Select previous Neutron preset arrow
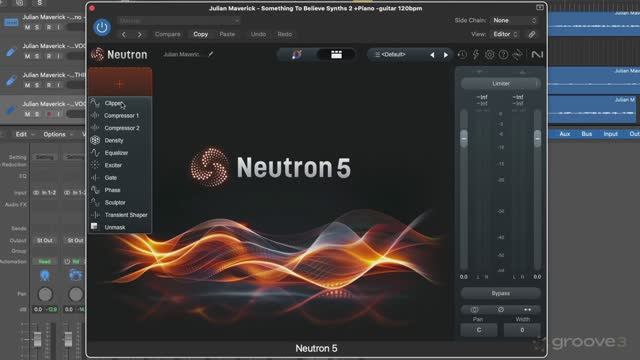 tap(432, 55)
